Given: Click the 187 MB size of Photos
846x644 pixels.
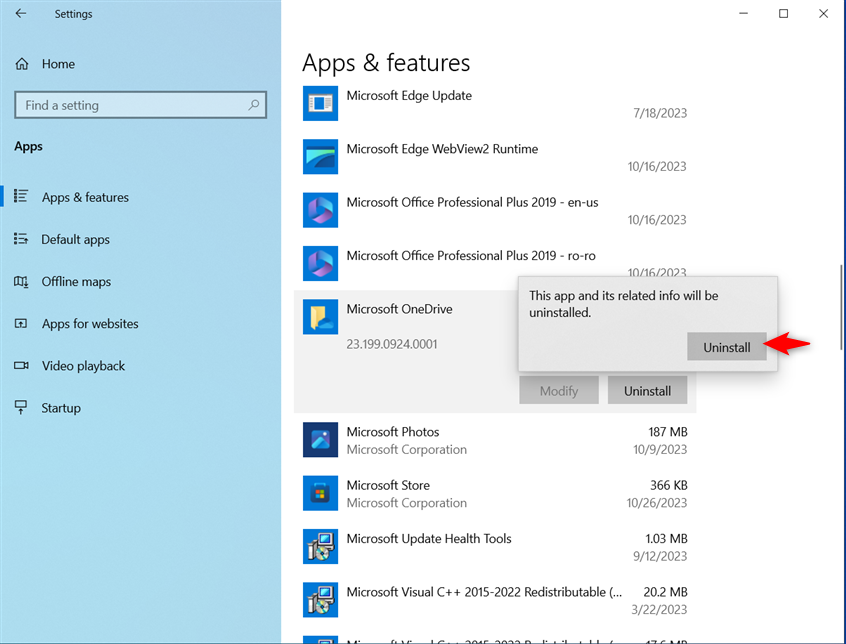Looking at the screenshot, I should 667,432.
